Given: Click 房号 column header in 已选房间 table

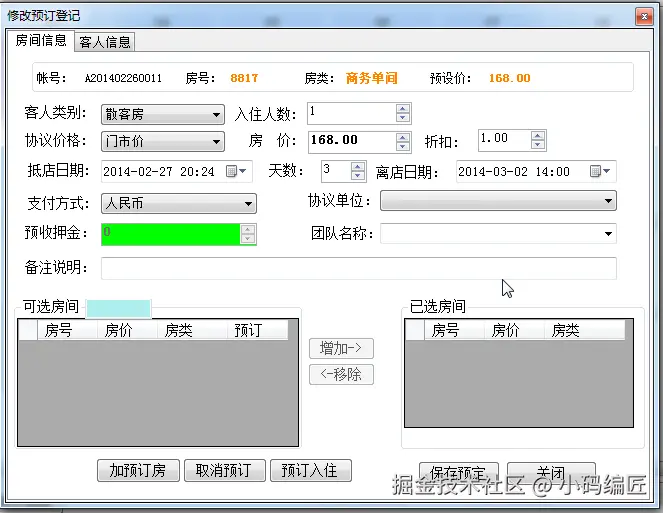Looking at the screenshot, I should [x=454, y=330].
